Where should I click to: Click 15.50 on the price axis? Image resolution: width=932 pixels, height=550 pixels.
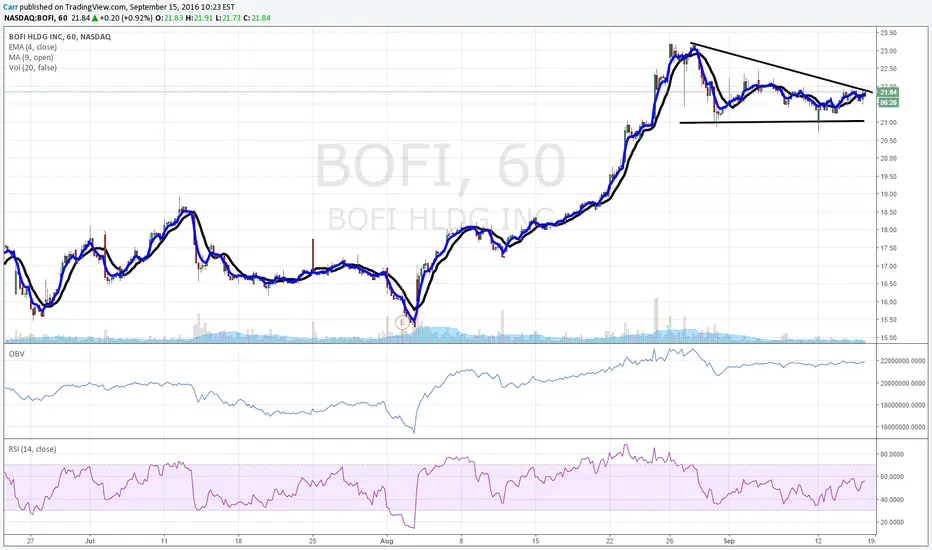[x=889, y=320]
